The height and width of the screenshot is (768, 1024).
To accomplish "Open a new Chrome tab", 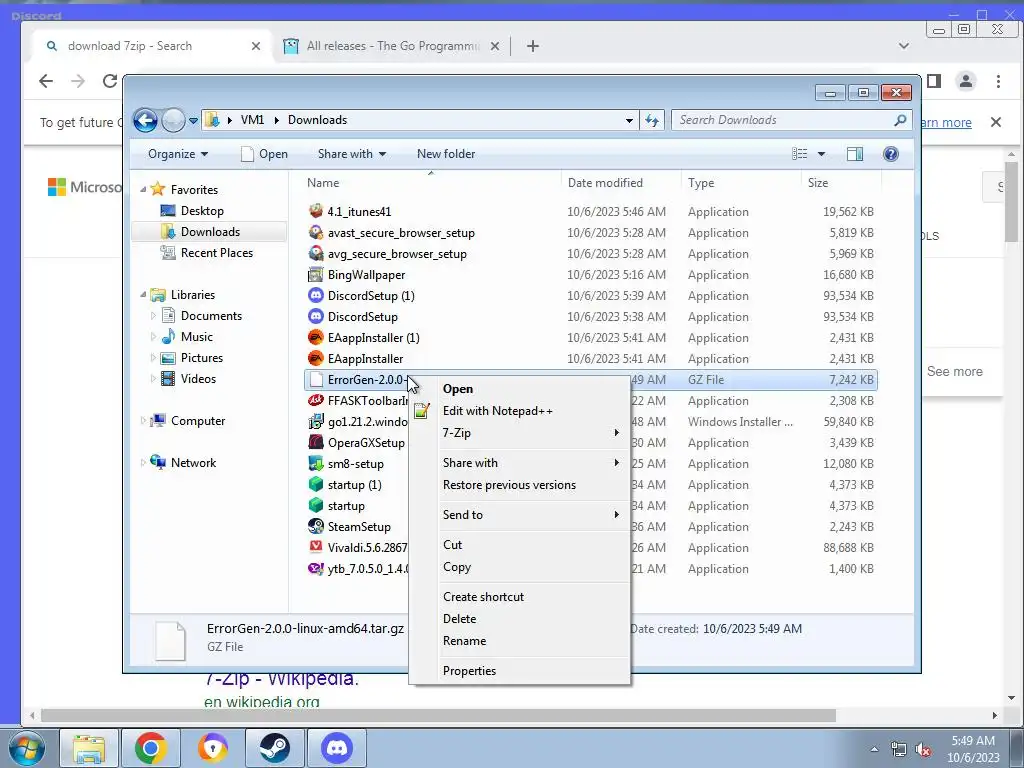I will click(x=533, y=46).
